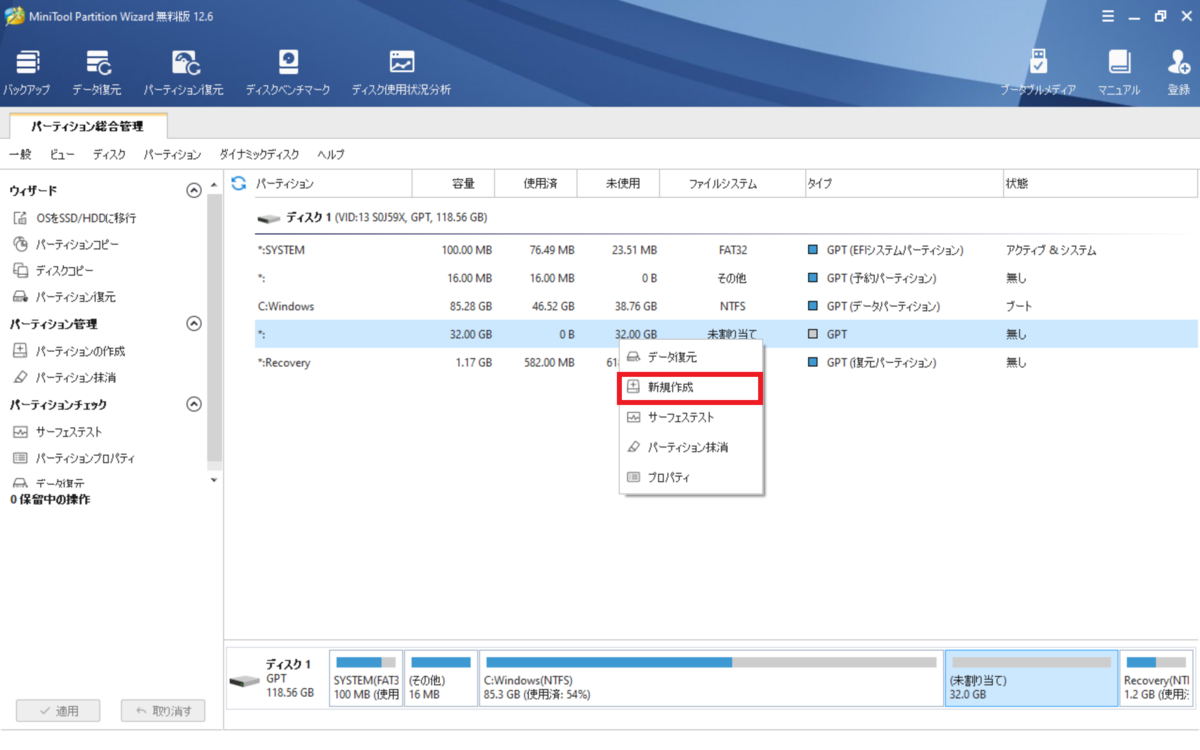Click GPT (EFIシステムパーティション) type cell
The height and width of the screenshot is (750, 1200).
pyautogui.click(x=885, y=250)
